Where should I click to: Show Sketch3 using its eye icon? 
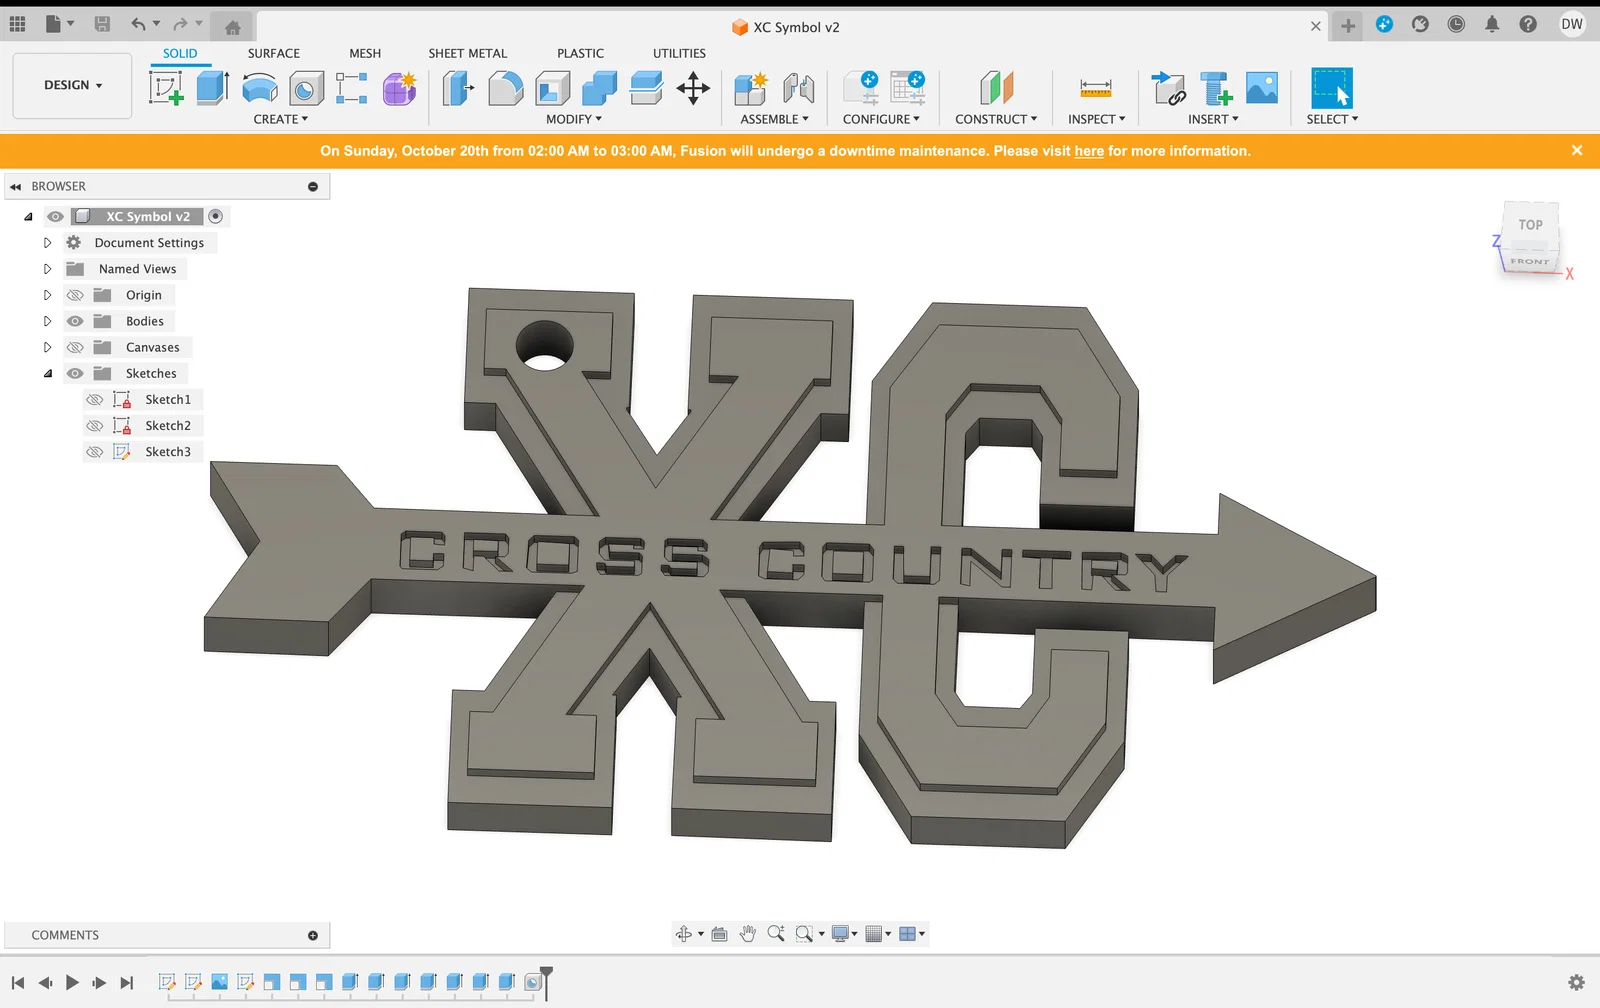(95, 451)
